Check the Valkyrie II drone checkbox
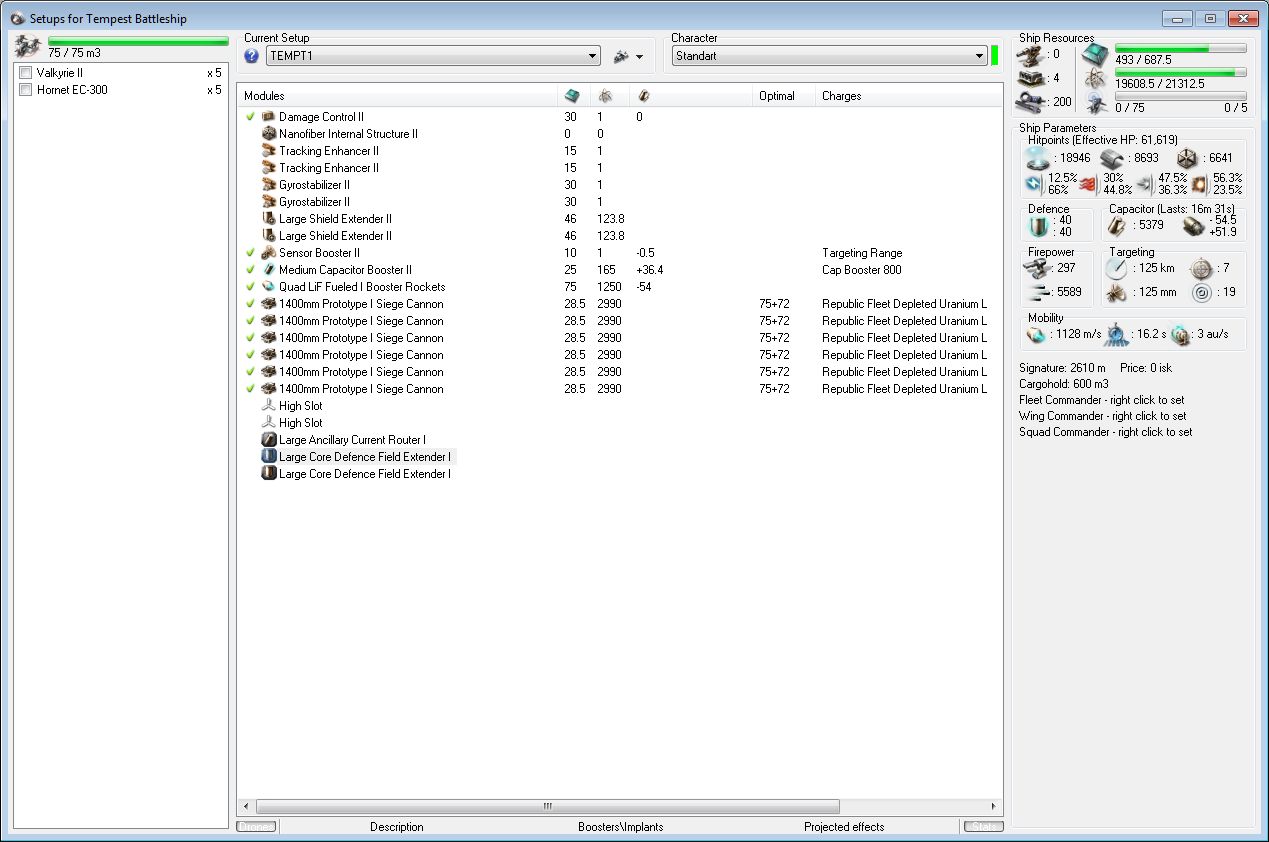The height and width of the screenshot is (842, 1269). click(26, 73)
